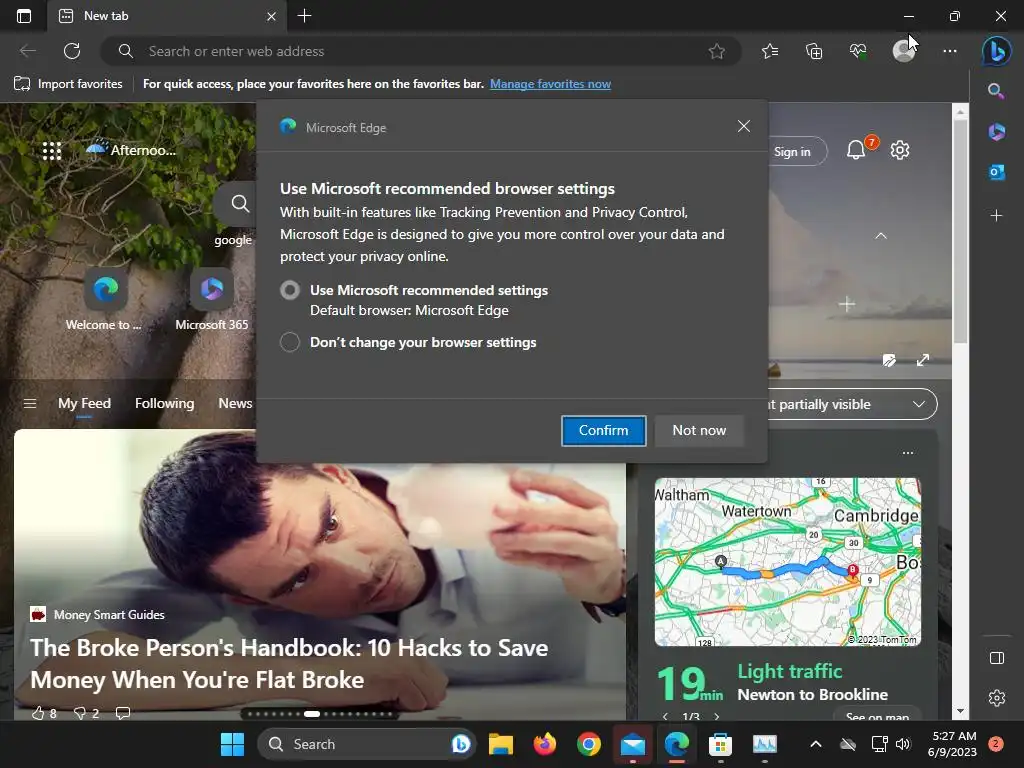Add a site to the sidebar
The height and width of the screenshot is (768, 1024).
click(x=996, y=215)
